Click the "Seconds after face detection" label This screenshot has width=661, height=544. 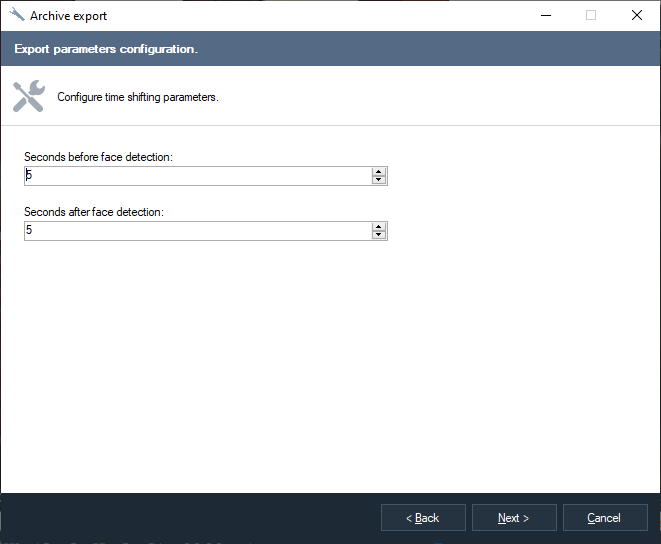click(x=93, y=212)
